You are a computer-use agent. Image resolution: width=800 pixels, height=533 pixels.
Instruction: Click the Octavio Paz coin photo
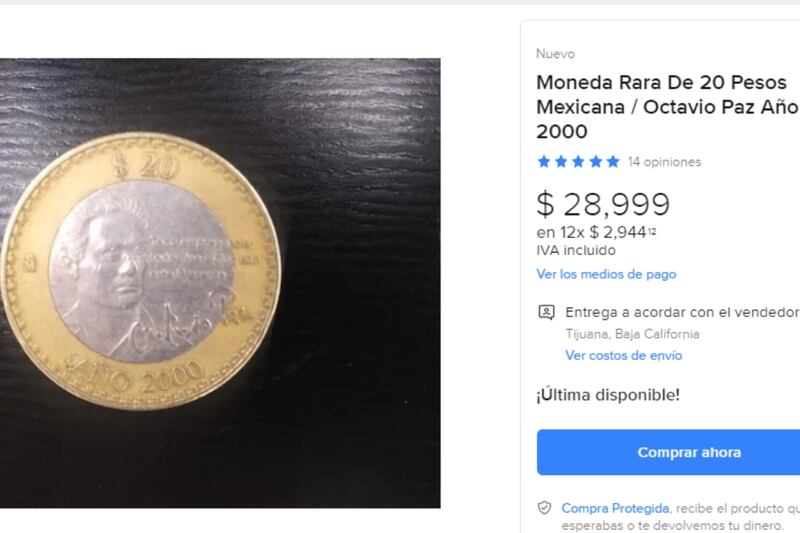pyautogui.click(x=220, y=283)
